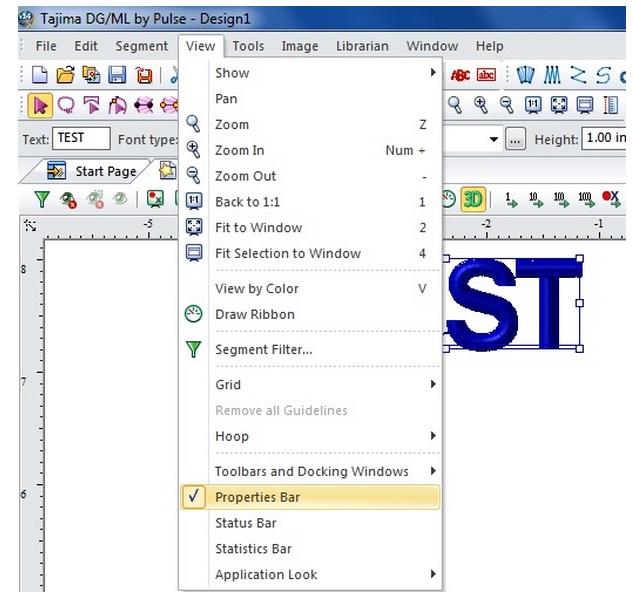The width and height of the screenshot is (633, 605).
Task: Click the Start Page tab icon
Action: click(57, 170)
